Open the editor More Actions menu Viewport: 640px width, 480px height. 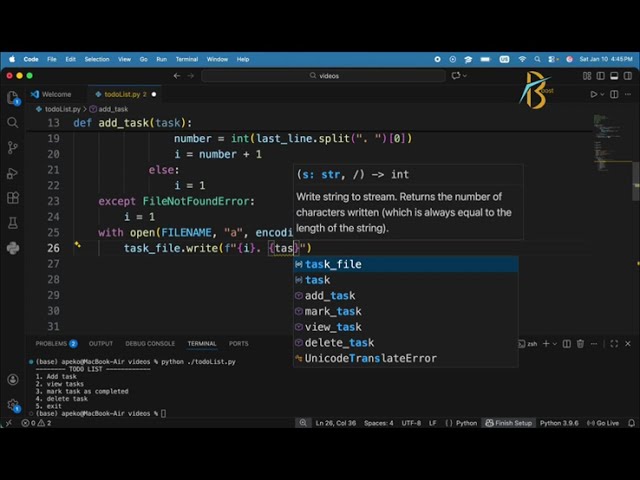(628, 94)
